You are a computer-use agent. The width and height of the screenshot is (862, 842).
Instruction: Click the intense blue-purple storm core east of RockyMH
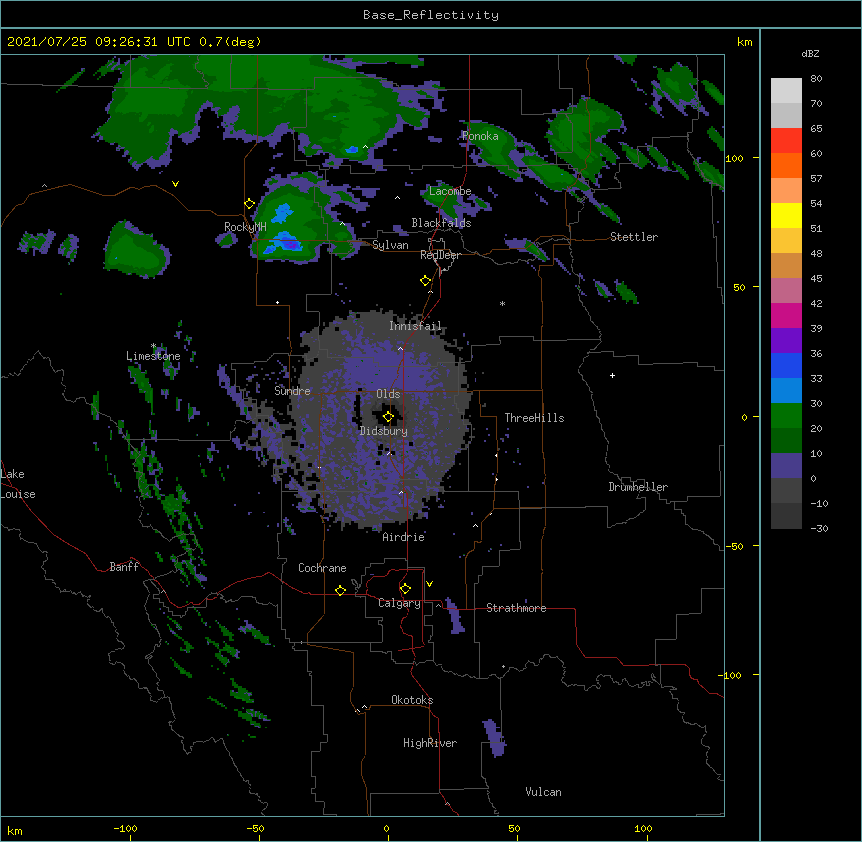click(289, 243)
